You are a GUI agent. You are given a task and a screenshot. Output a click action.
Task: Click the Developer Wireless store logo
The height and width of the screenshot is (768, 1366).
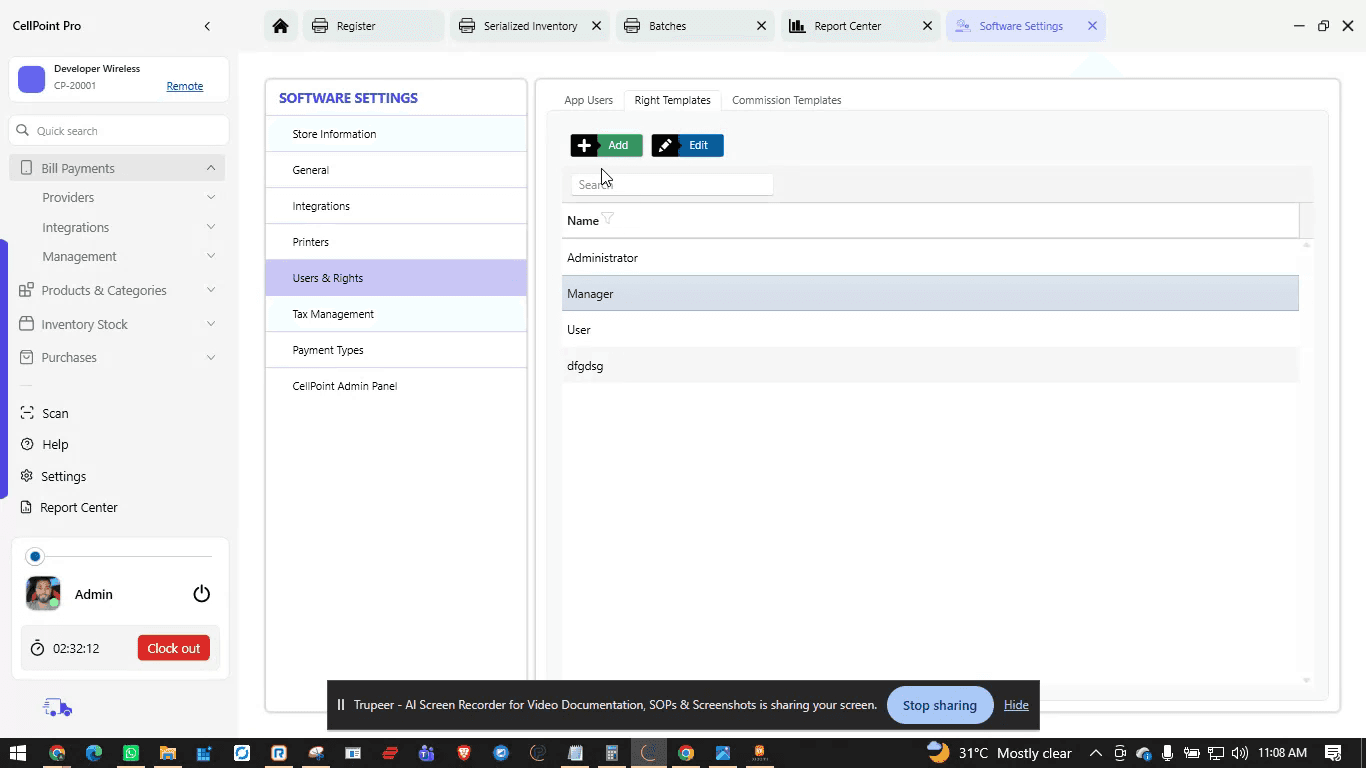point(32,79)
